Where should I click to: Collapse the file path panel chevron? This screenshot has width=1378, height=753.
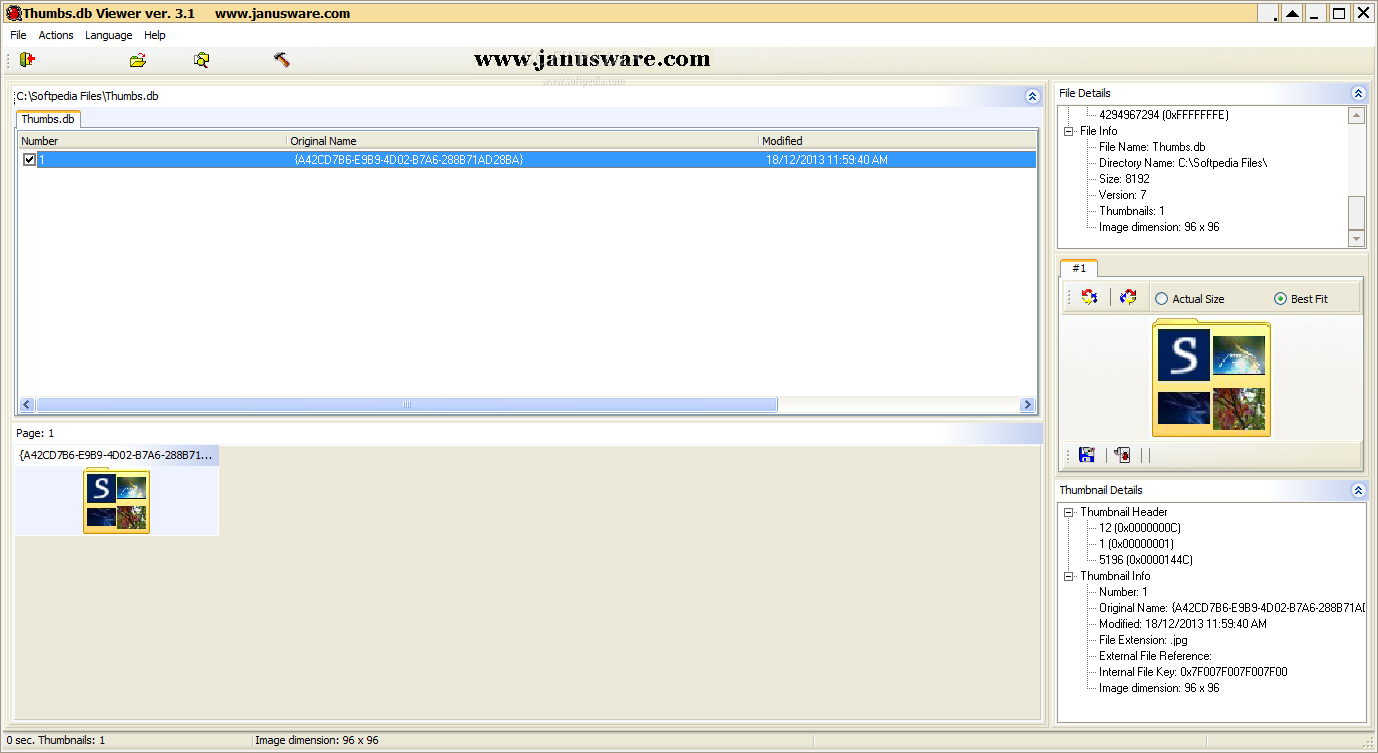pos(1032,97)
